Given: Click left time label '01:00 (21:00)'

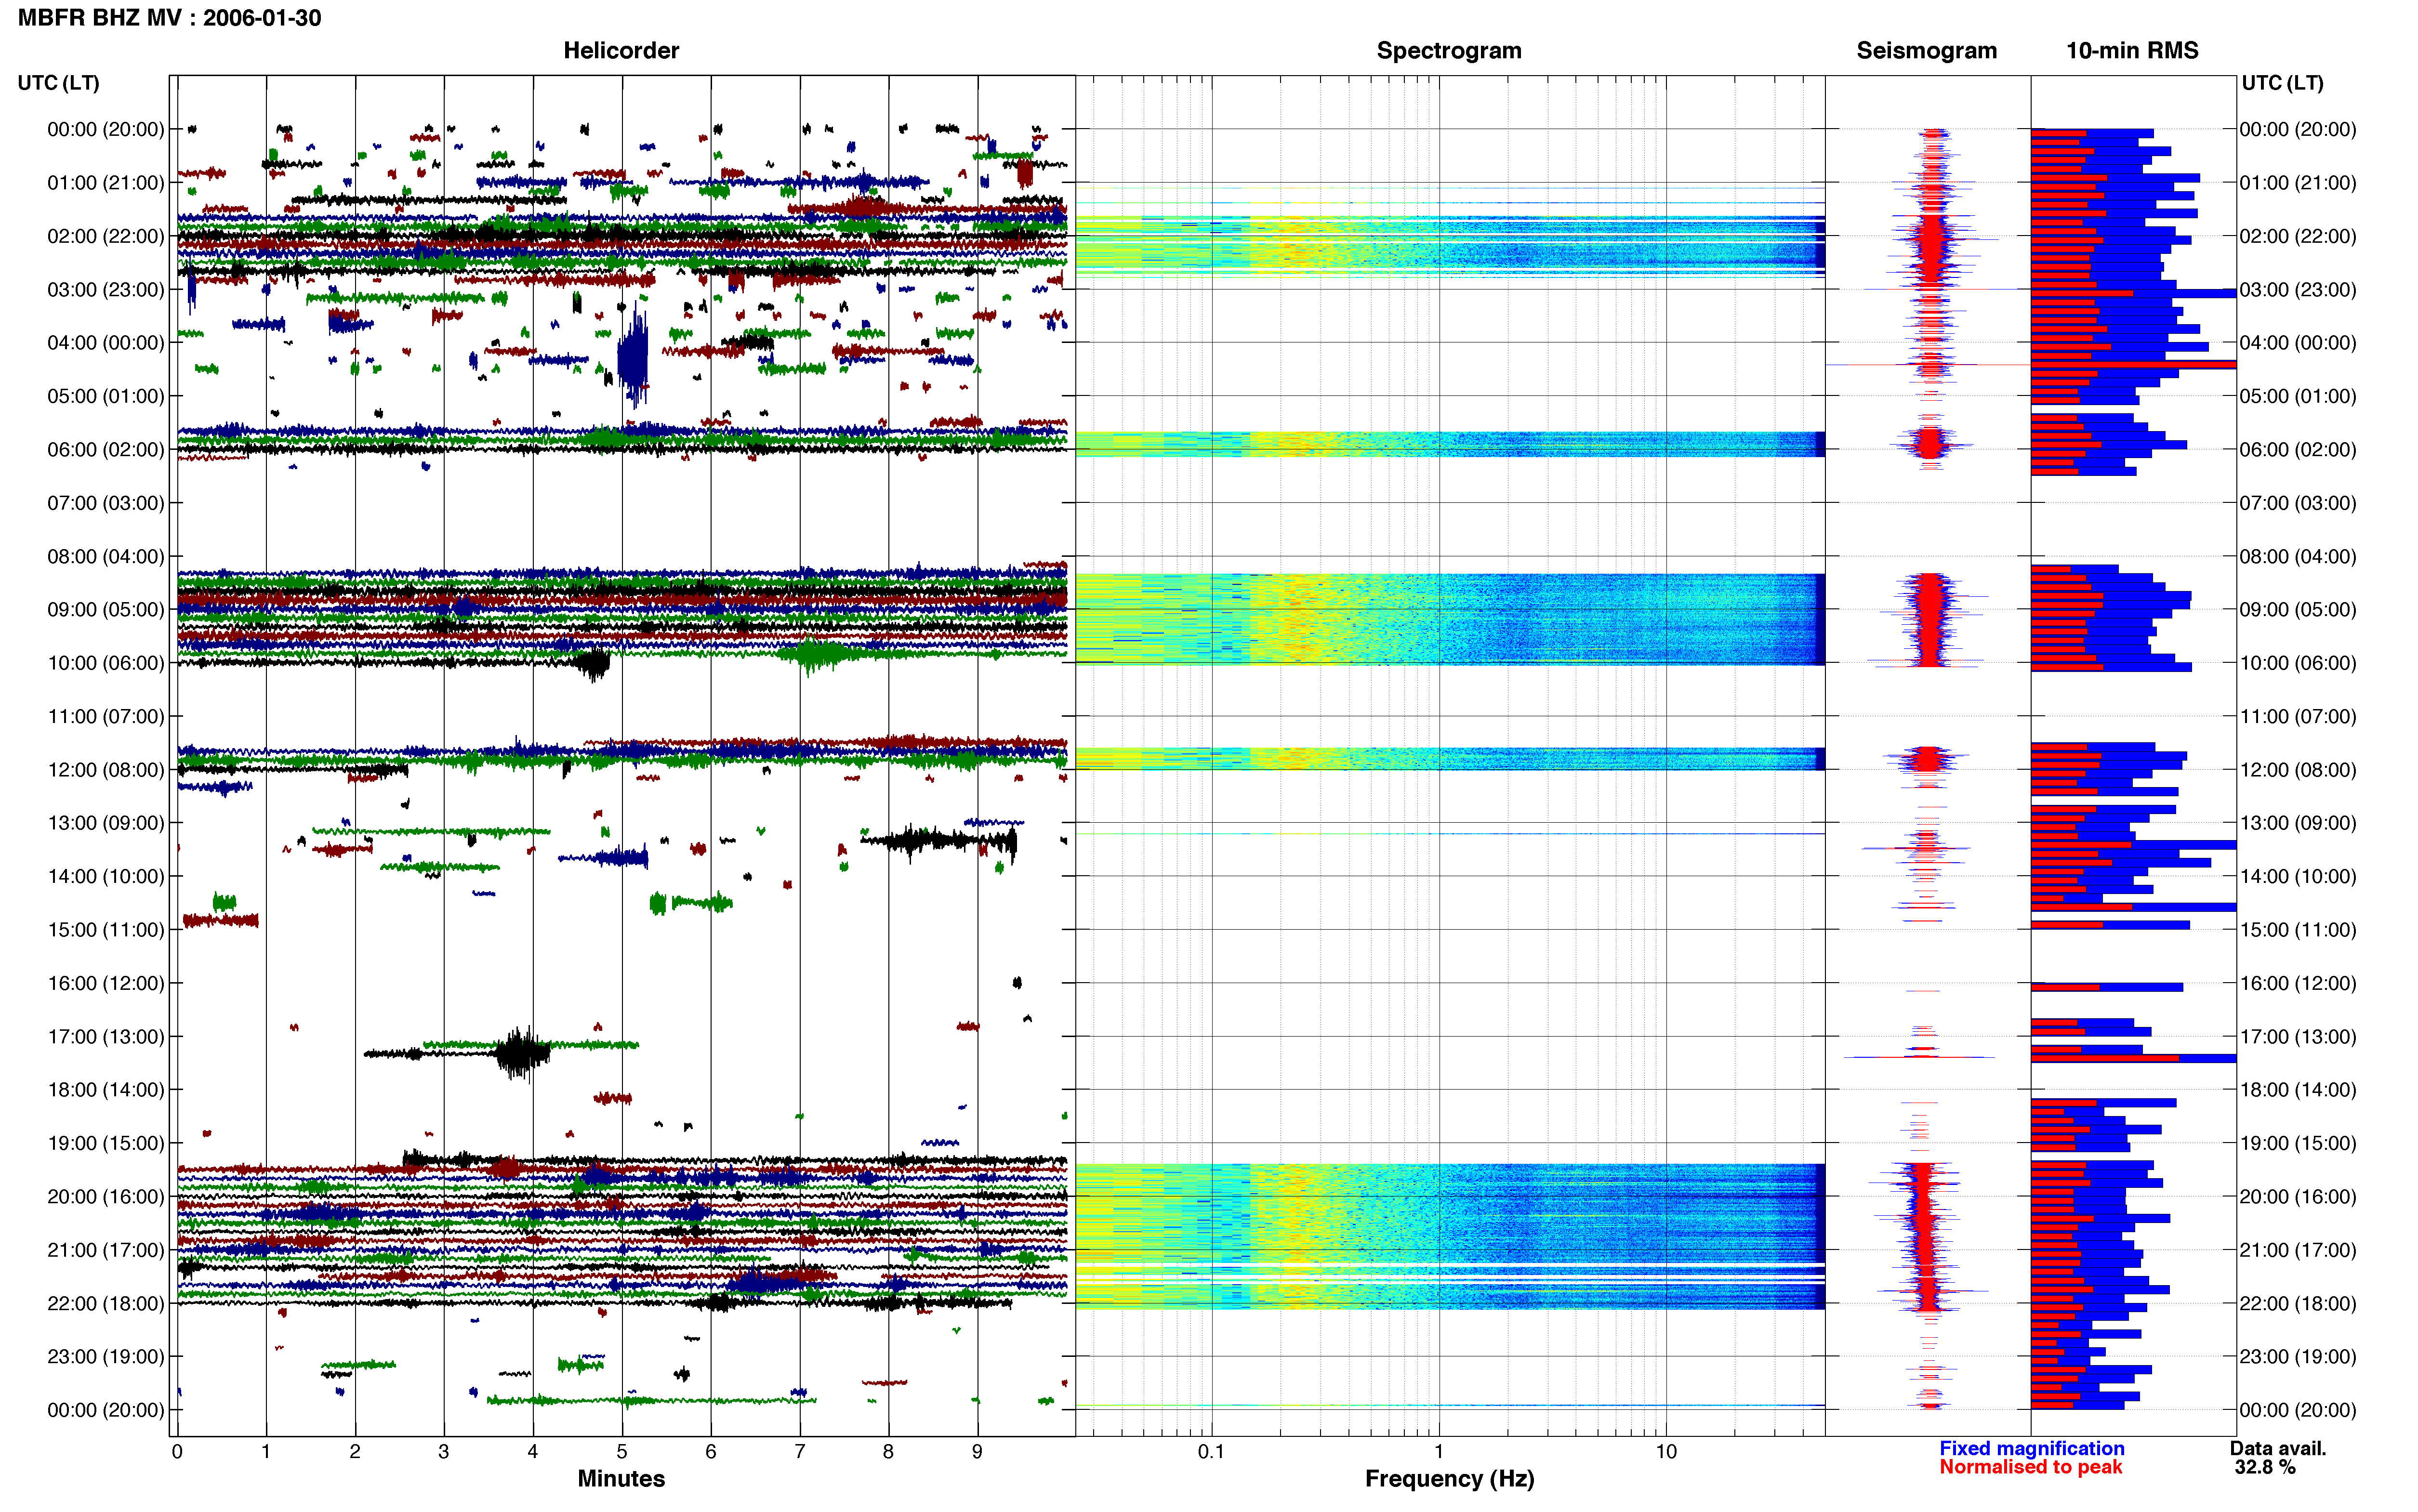Looking at the screenshot, I should click(x=106, y=183).
